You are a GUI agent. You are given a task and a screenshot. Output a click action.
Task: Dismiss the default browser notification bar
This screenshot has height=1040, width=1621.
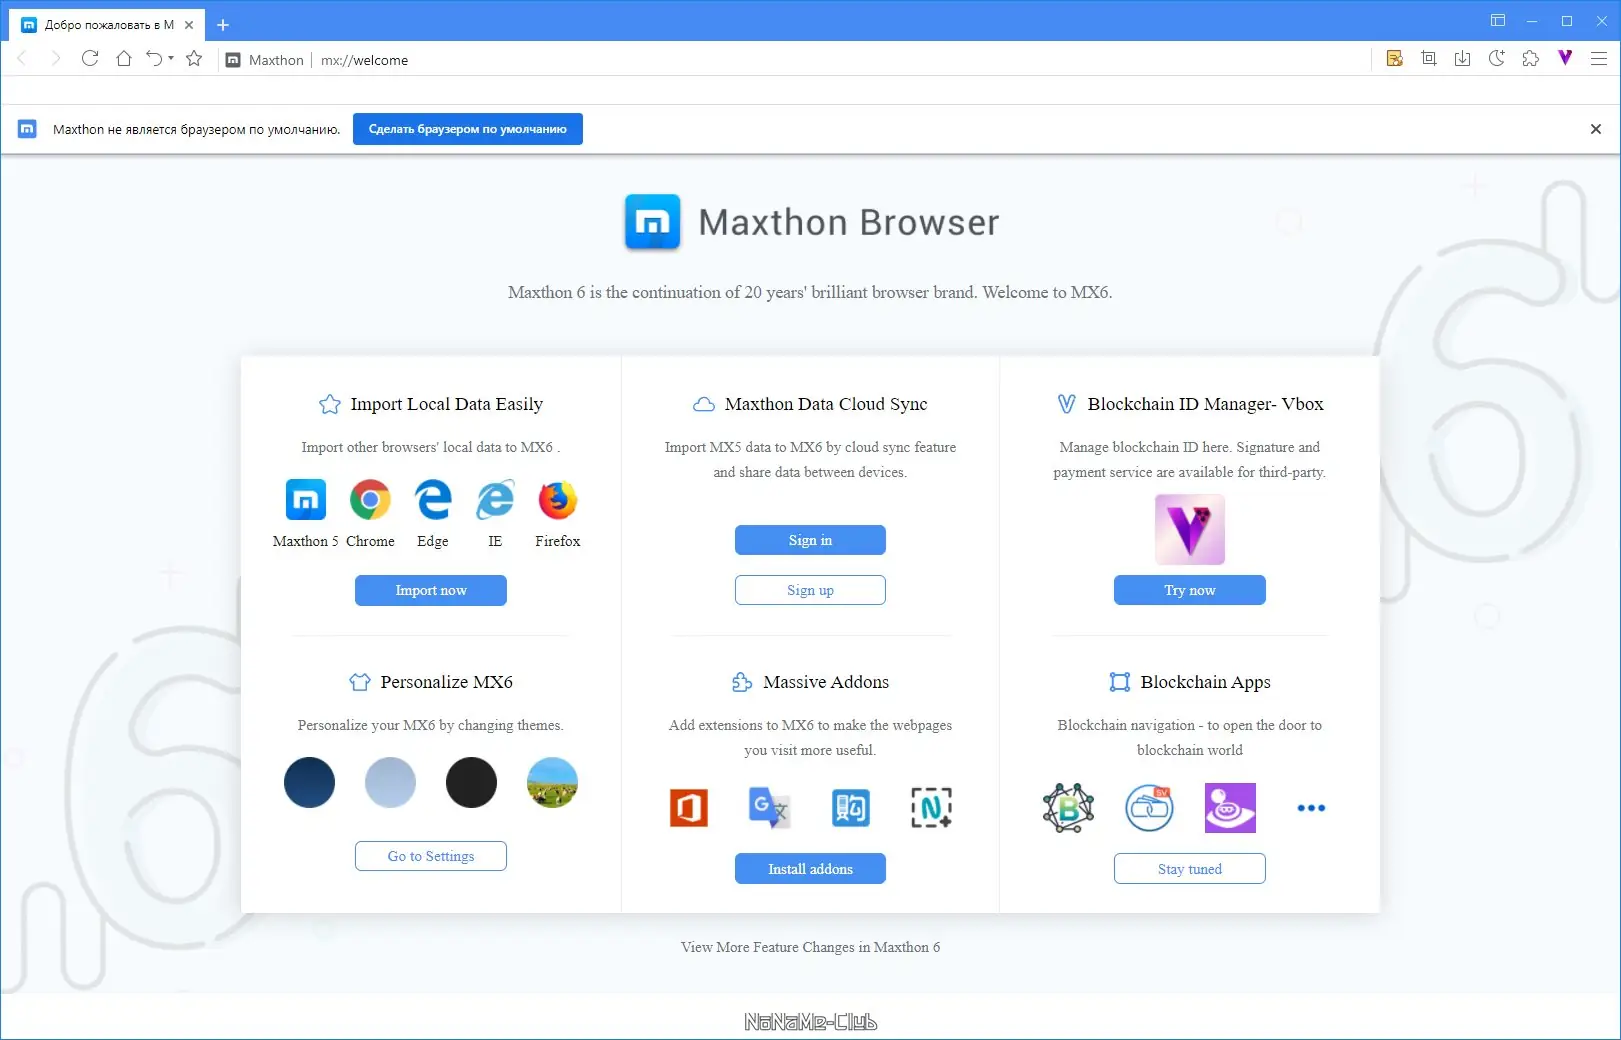click(1596, 129)
